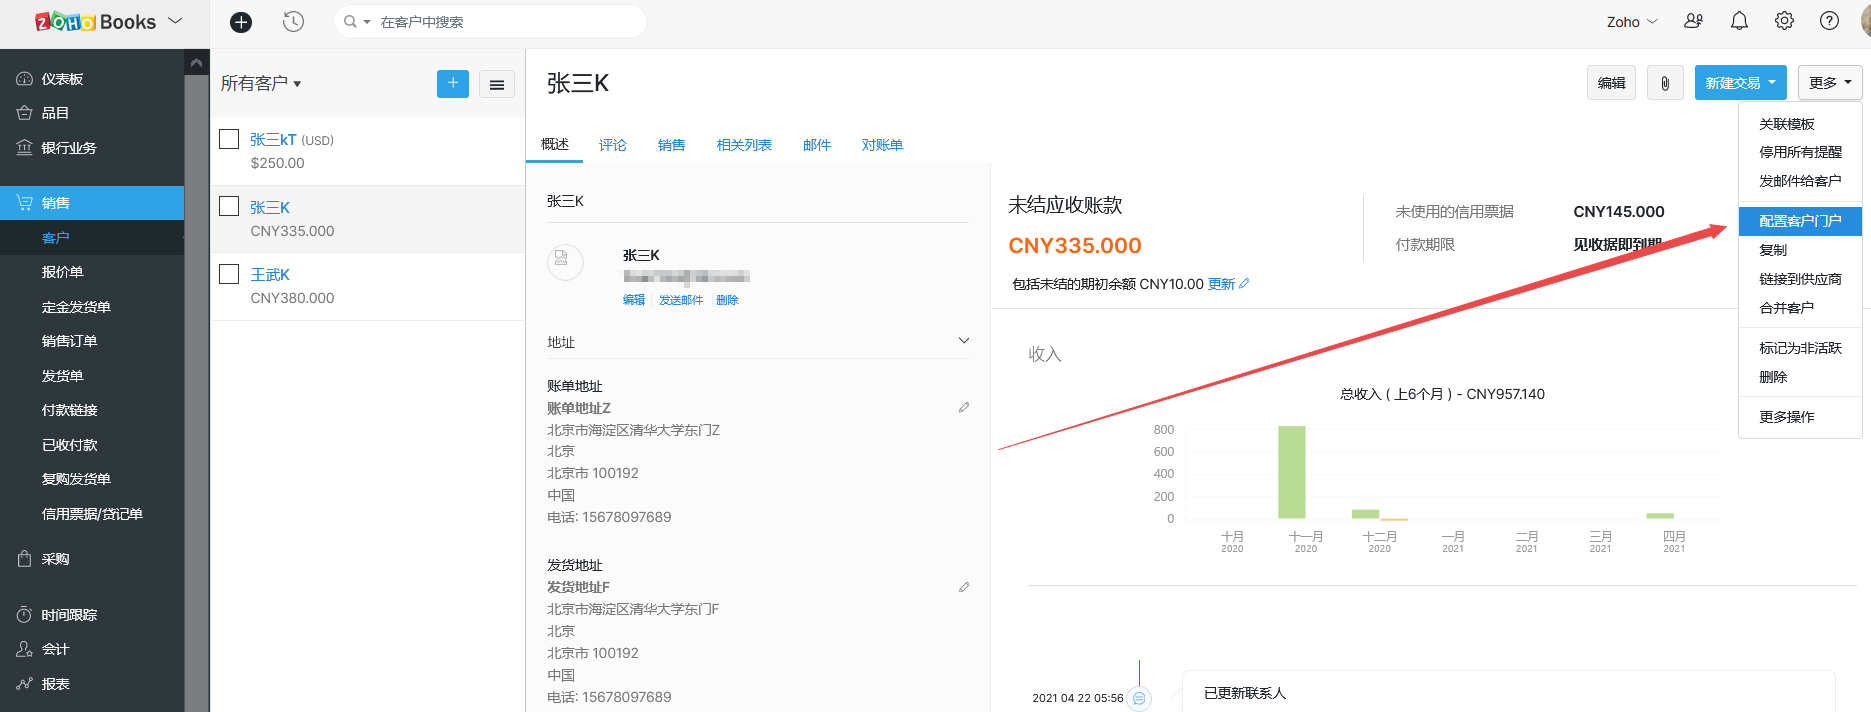The height and width of the screenshot is (712, 1871).
Task: Collapse the 地址 section chevron
Action: coord(963,341)
